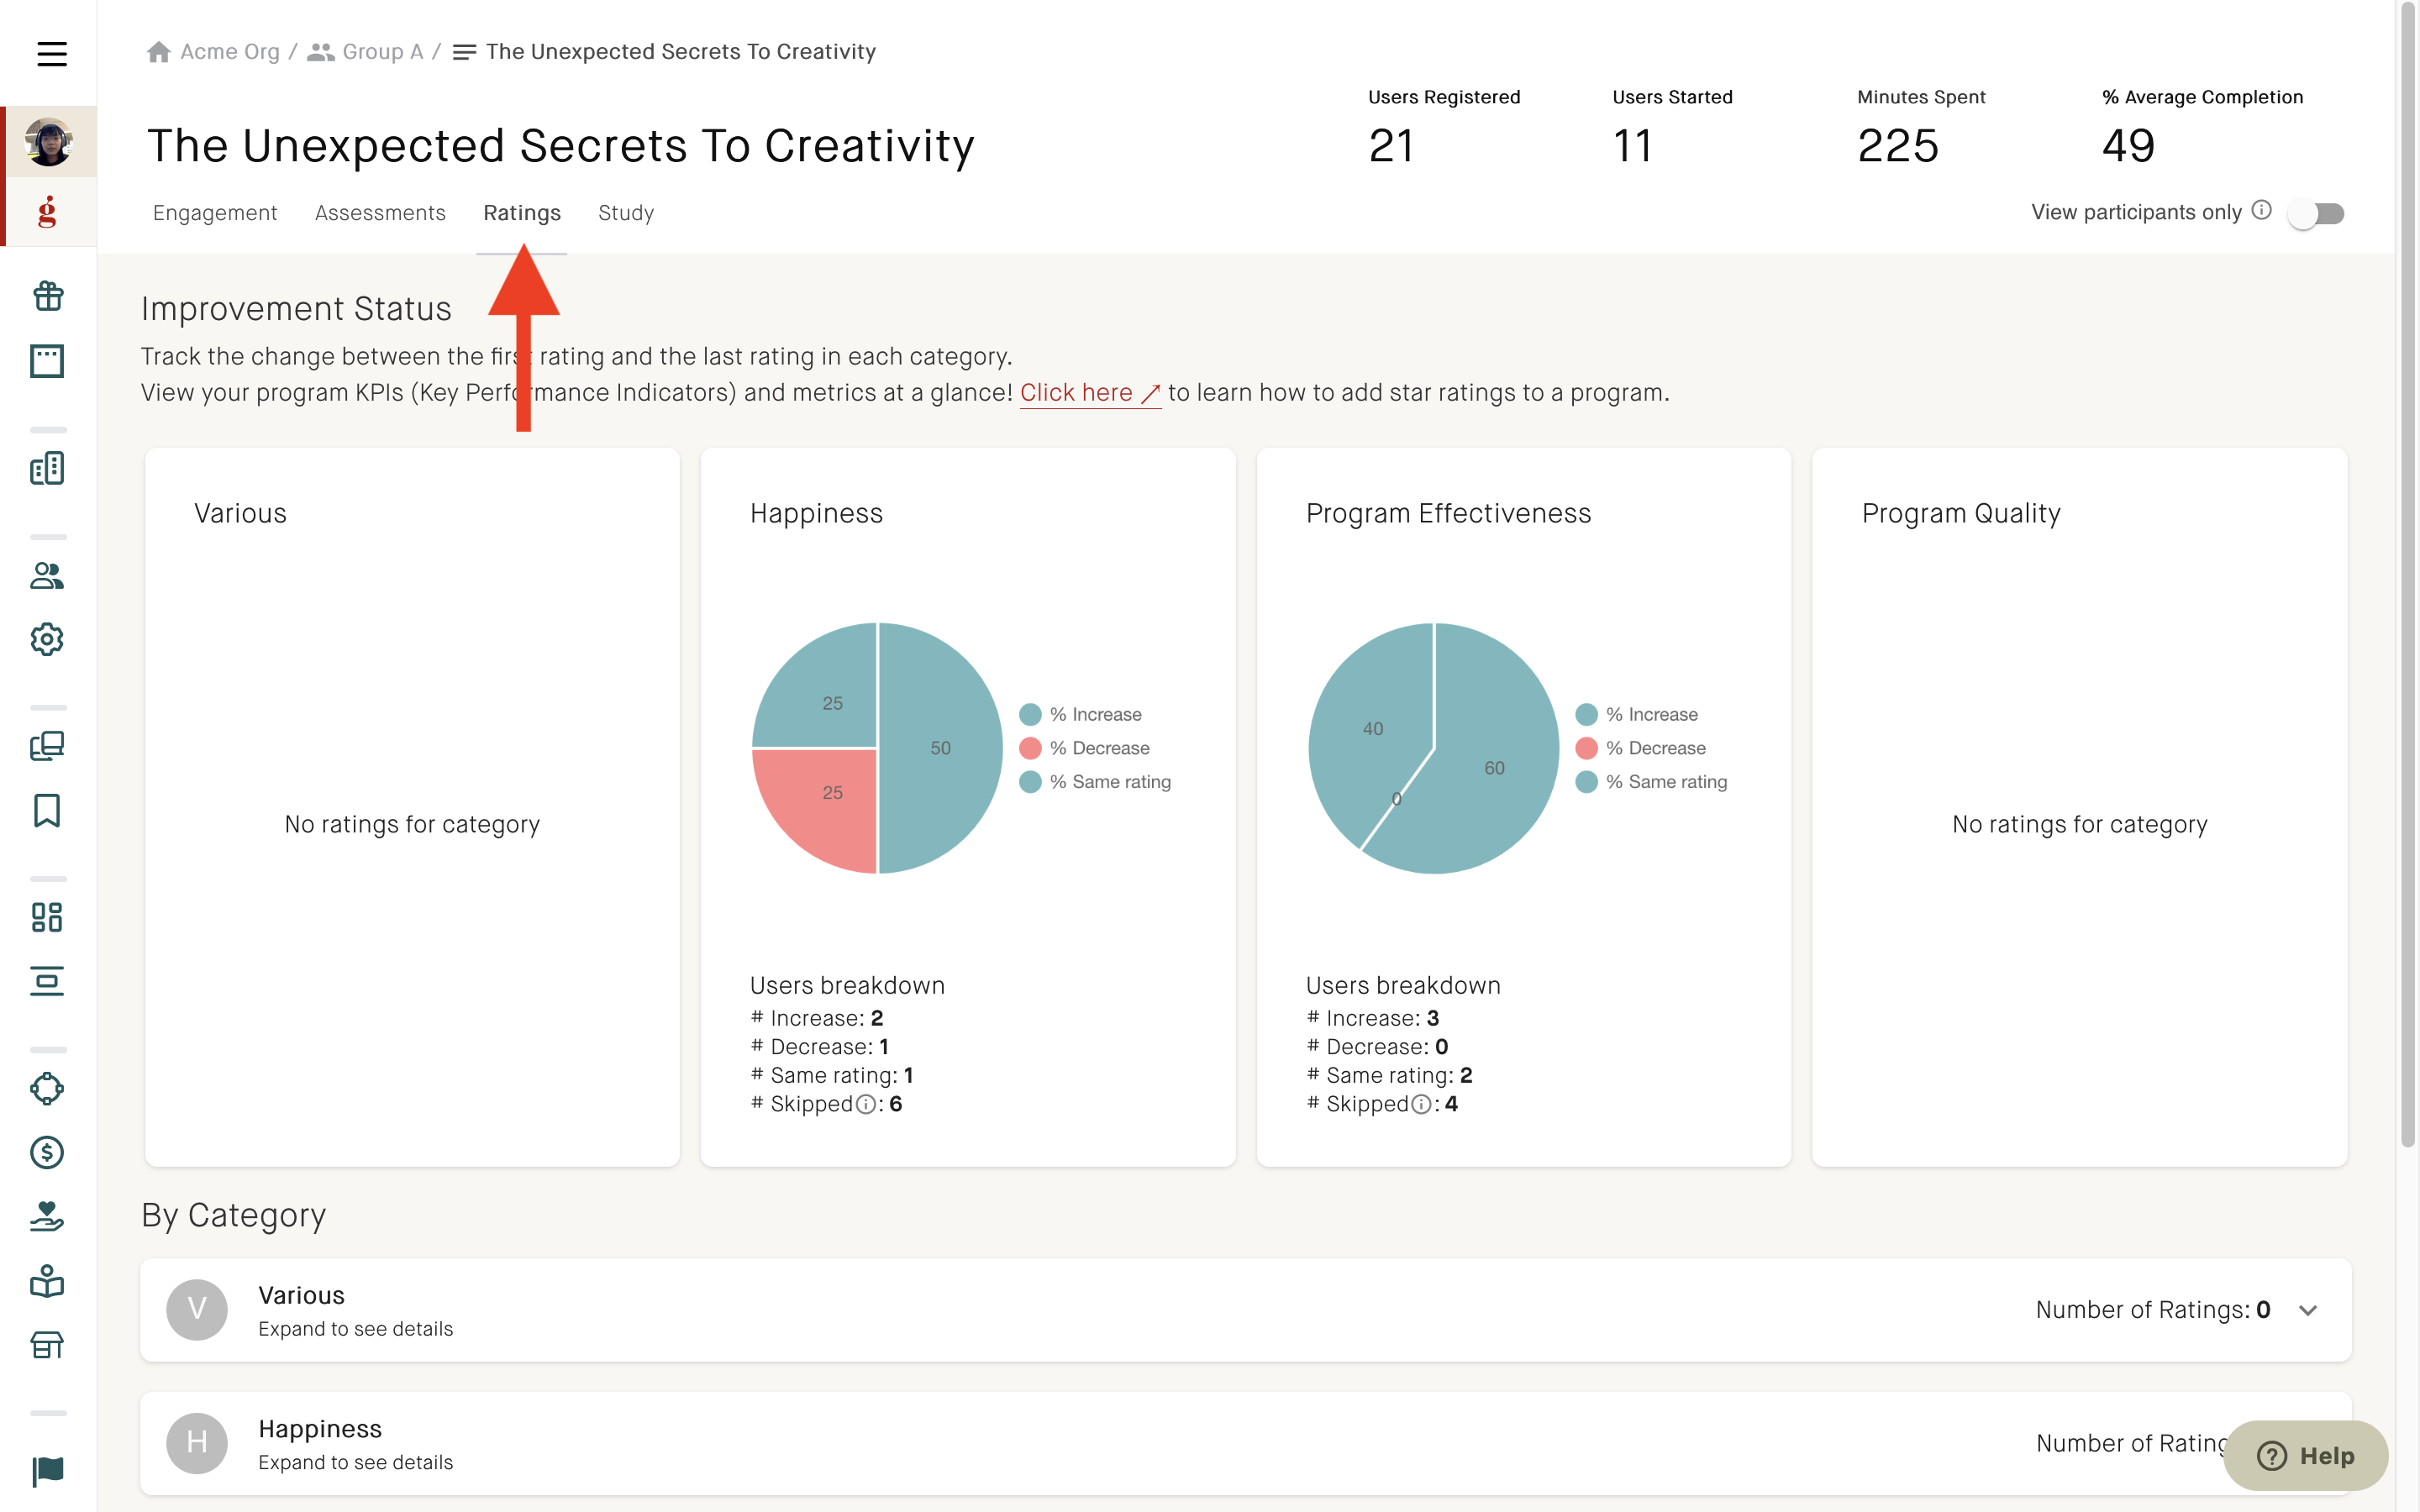Toggle View participants only switch
2420x1512 pixels.
click(x=2316, y=213)
